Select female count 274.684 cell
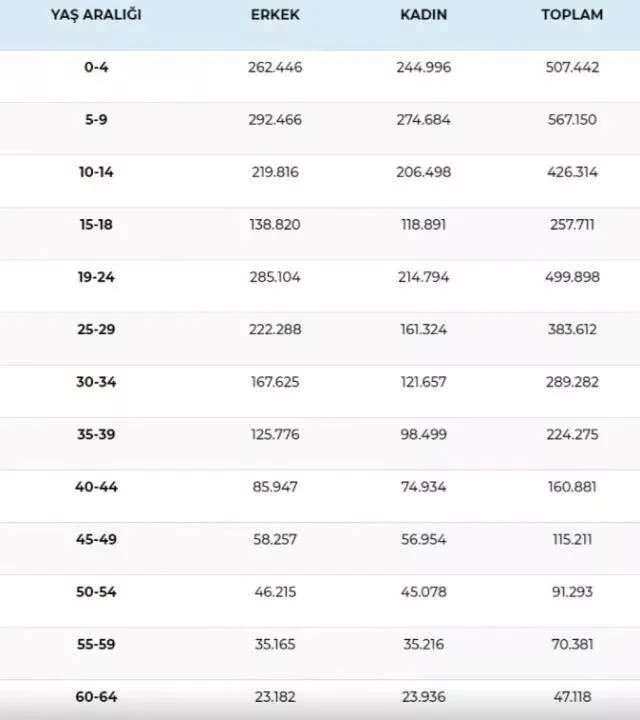640x720 pixels. coord(423,119)
